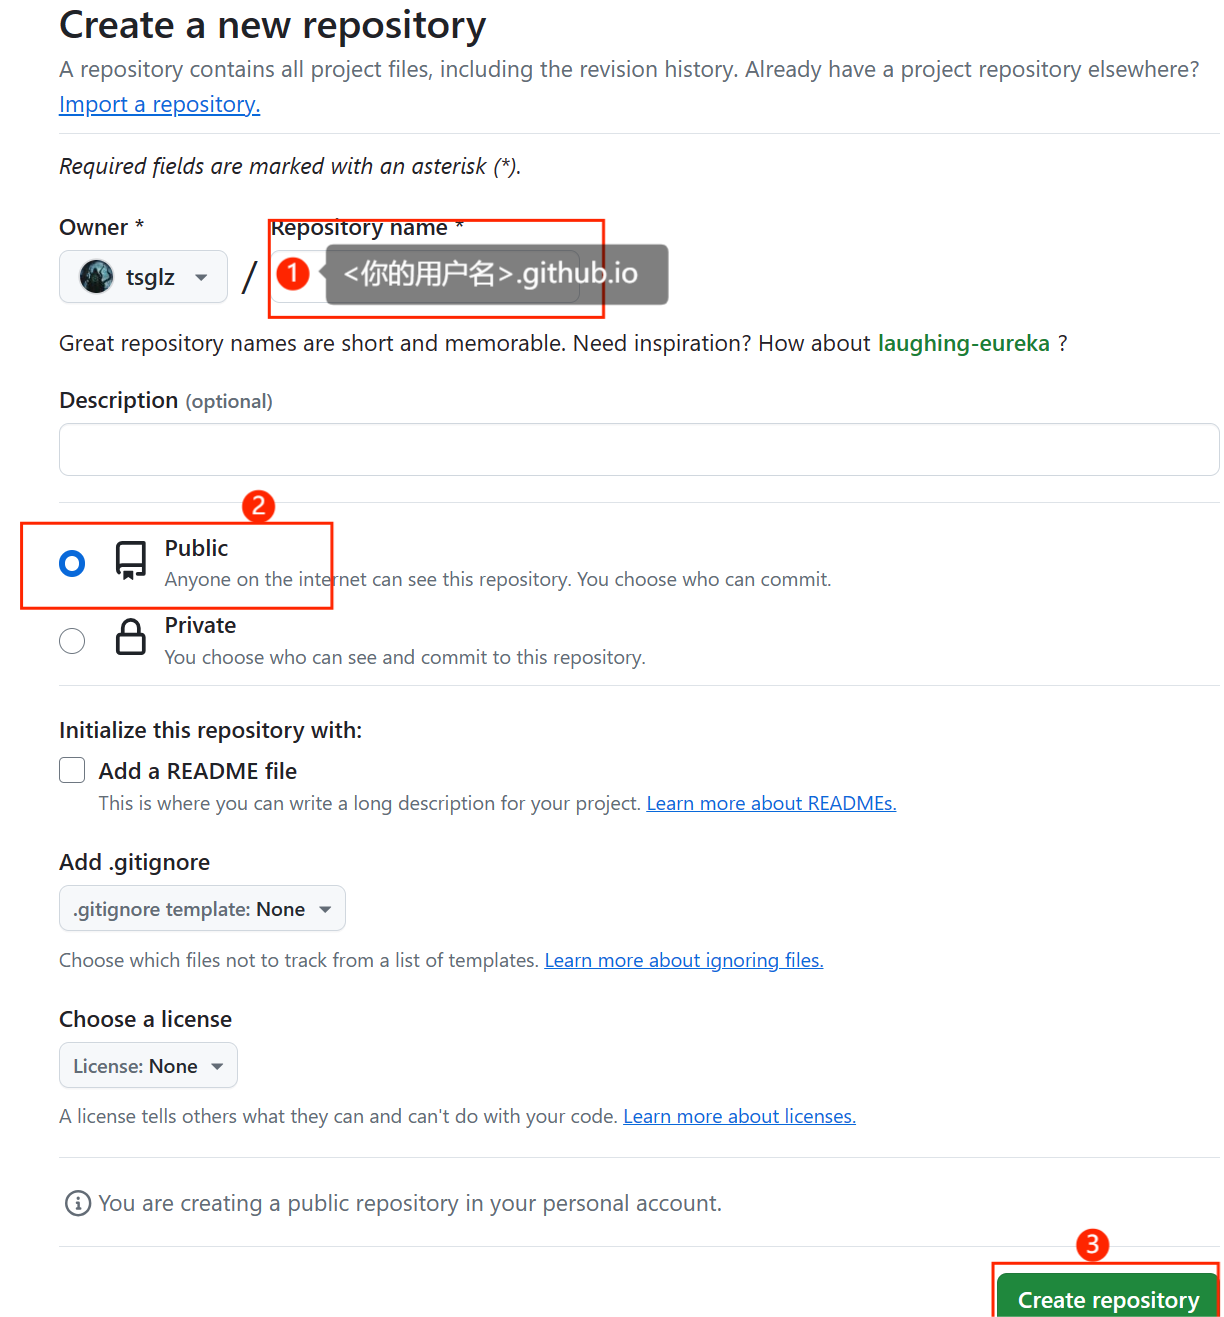Click the info icon beside public repository notice
Screen dimensions: 1224x1317
coord(77,1203)
